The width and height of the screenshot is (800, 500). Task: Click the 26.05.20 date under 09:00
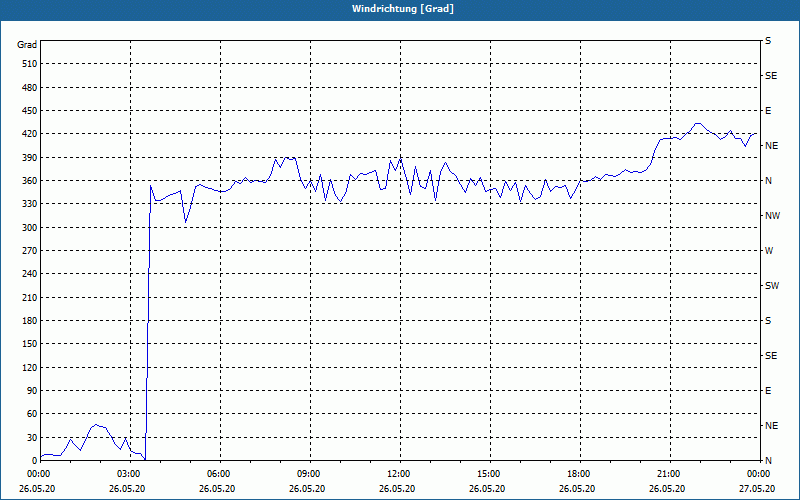307,489
